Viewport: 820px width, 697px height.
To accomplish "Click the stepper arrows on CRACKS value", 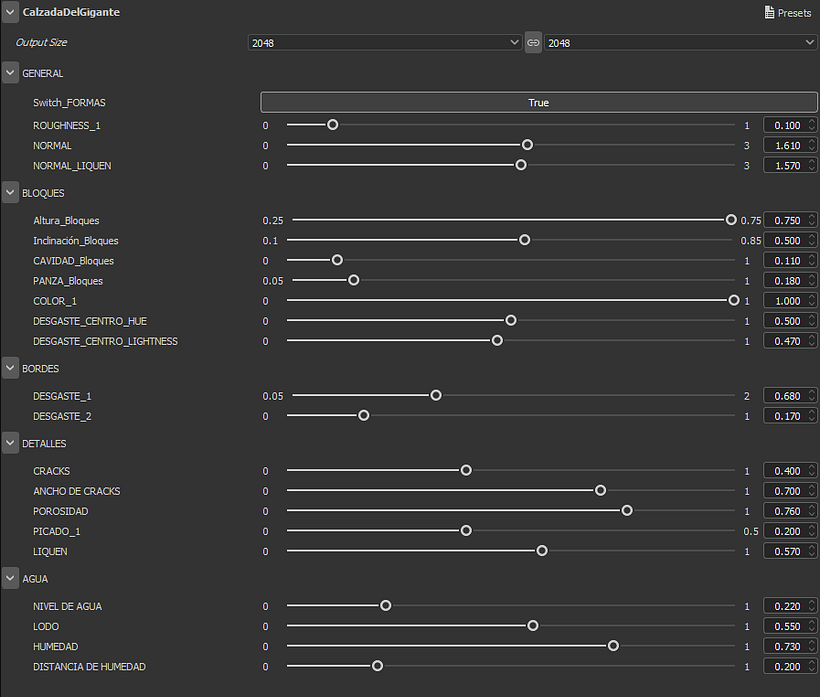I will tap(812, 471).
